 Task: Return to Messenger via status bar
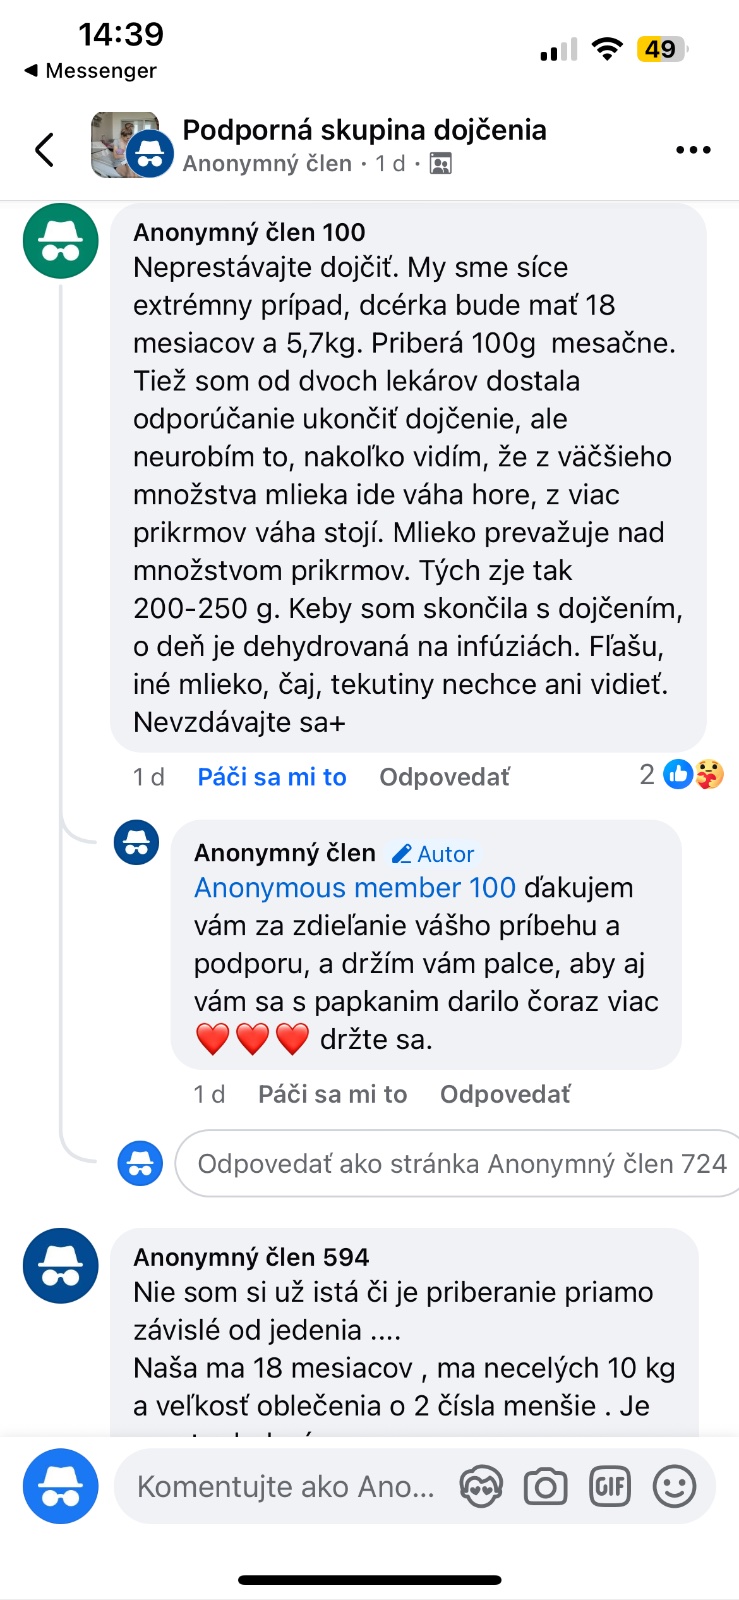(90, 70)
